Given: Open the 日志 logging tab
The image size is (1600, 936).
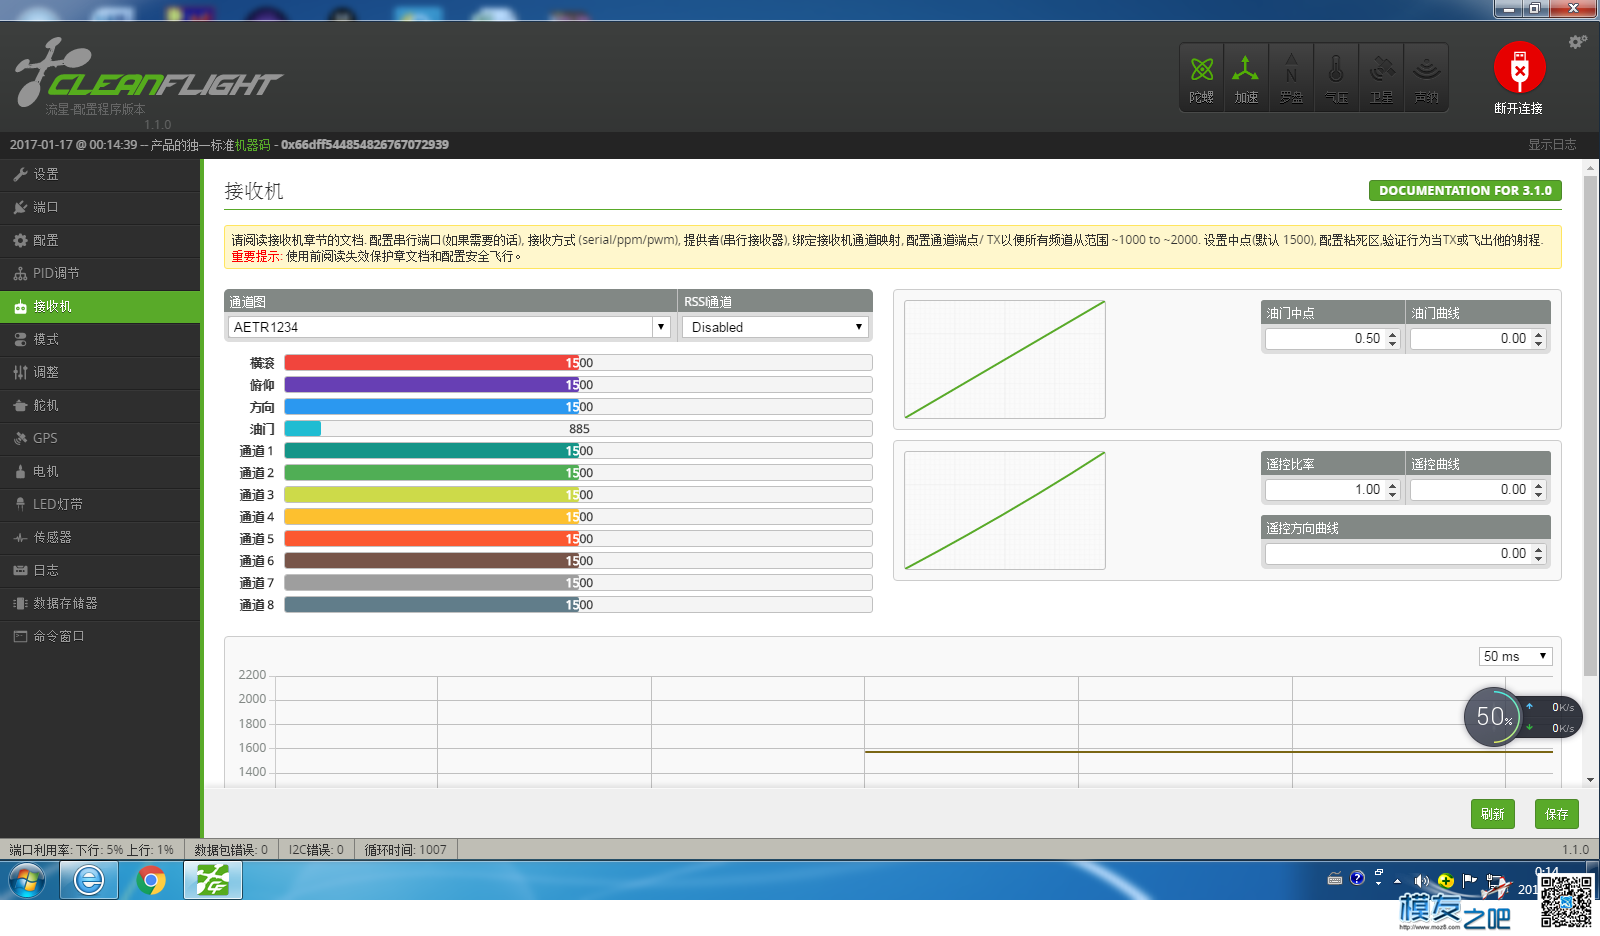Looking at the screenshot, I should click(100, 570).
